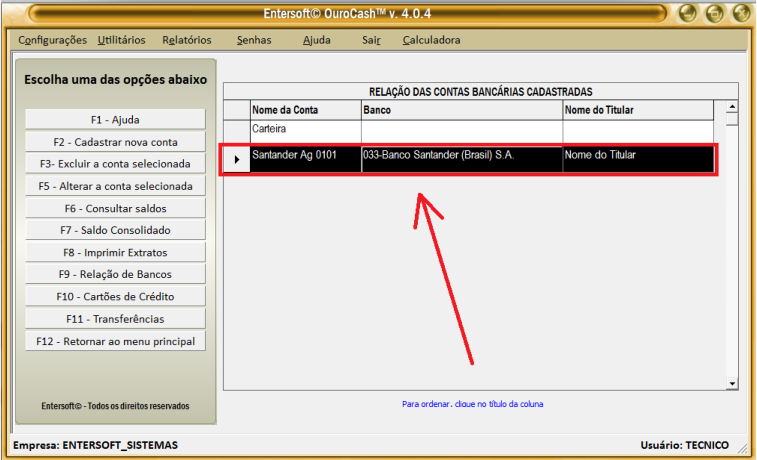This screenshot has width=757, height=460.
Task: Click the scrollbar thumb in accounts table
Action: (732, 119)
